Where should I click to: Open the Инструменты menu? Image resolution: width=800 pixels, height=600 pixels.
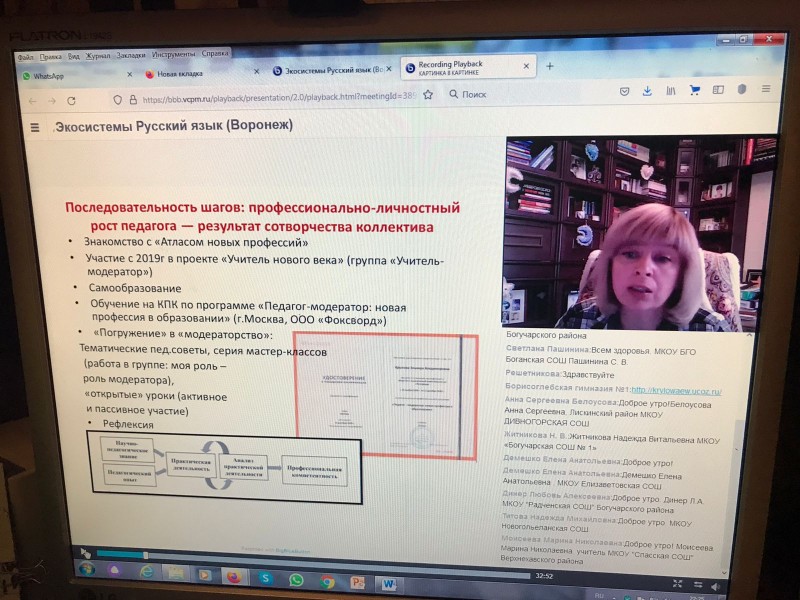point(174,54)
